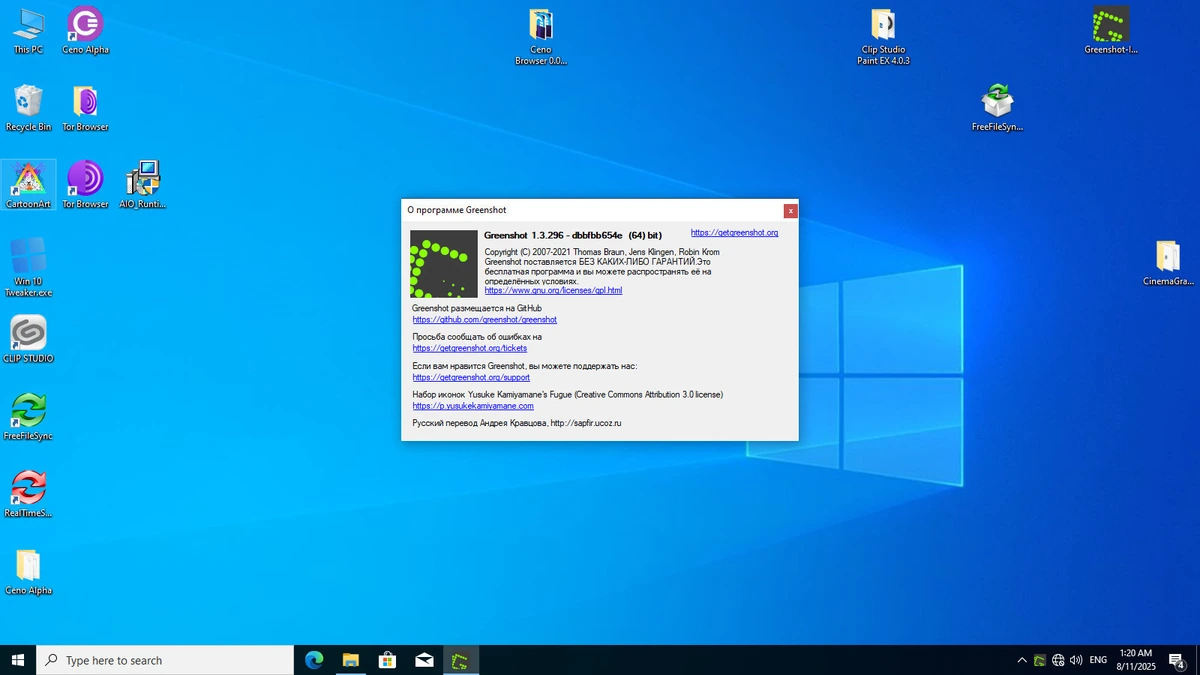Click the Русский перевод Андрея Кравцова line

coord(517,423)
